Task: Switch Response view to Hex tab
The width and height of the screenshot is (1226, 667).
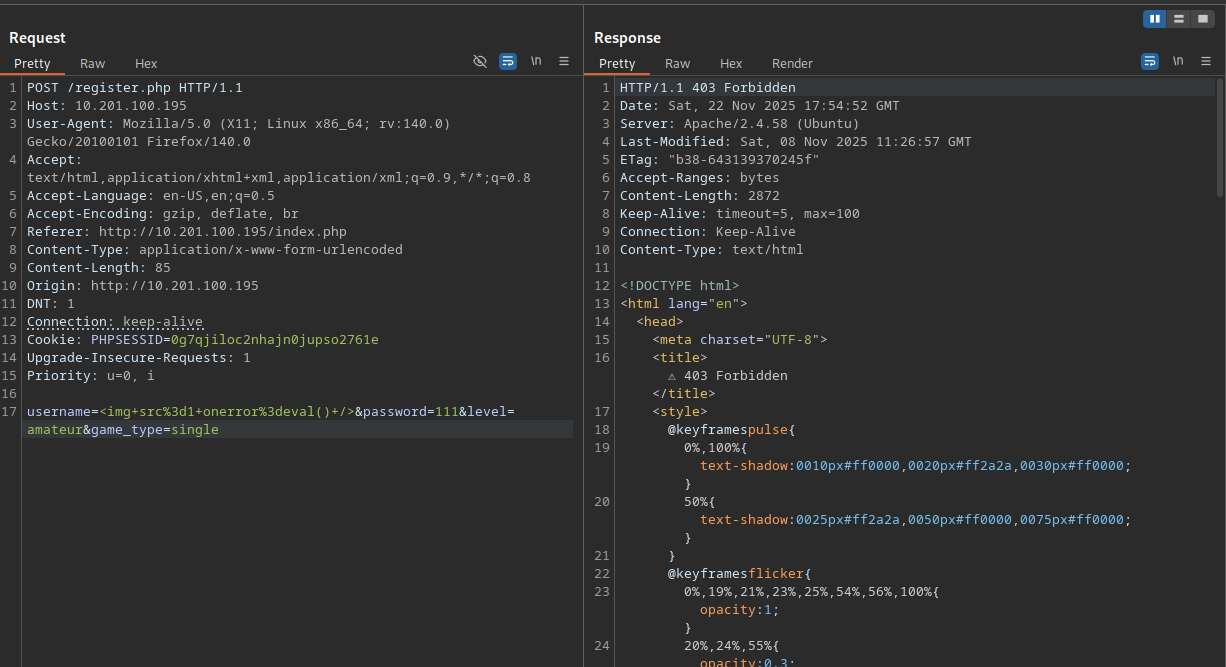Action: click(731, 63)
